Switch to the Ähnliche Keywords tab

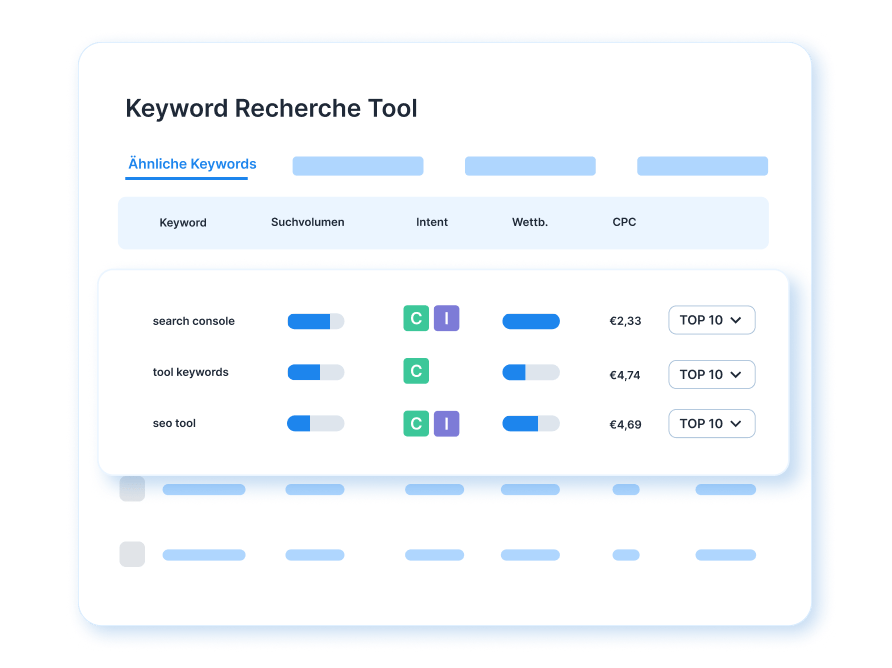point(192,164)
